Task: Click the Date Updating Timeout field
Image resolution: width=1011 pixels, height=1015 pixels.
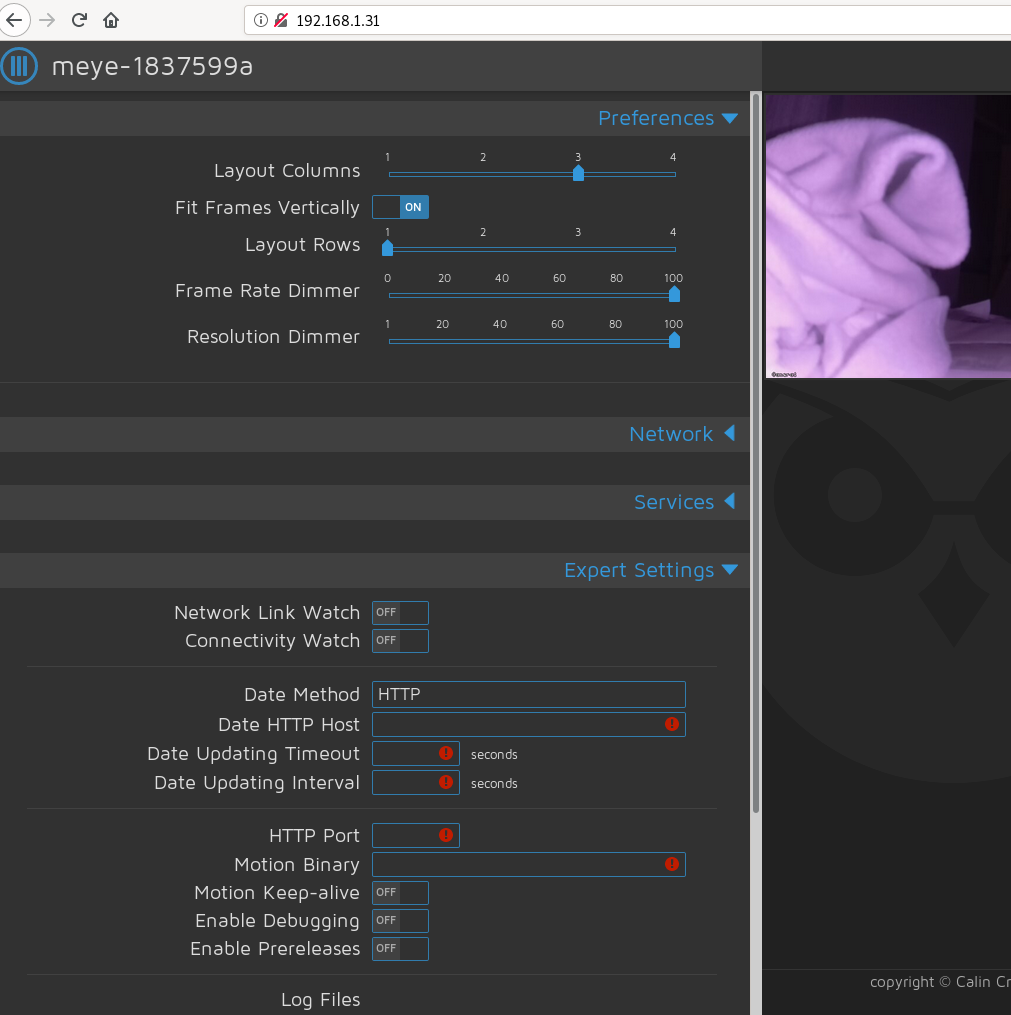Action: [416, 753]
